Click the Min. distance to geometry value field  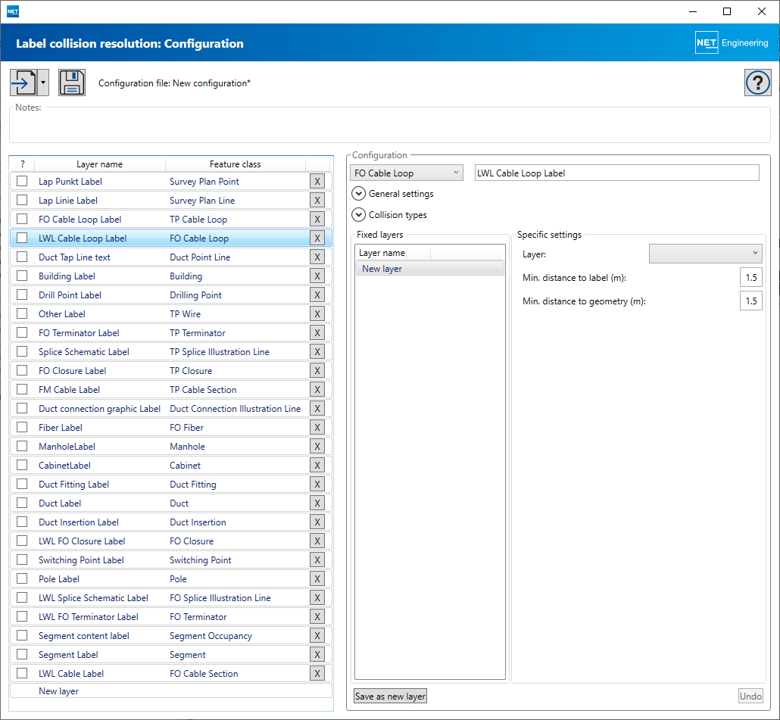(x=751, y=301)
